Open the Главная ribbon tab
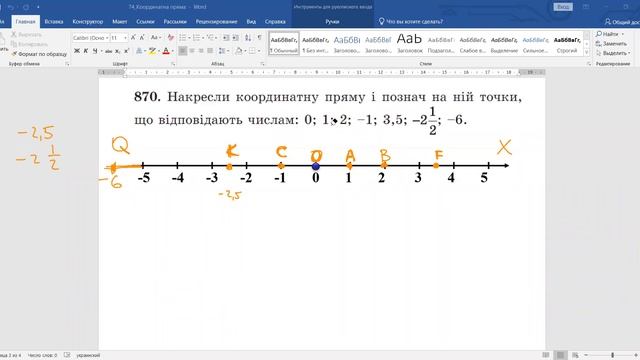This screenshot has width=640, height=360. pos(25,22)
